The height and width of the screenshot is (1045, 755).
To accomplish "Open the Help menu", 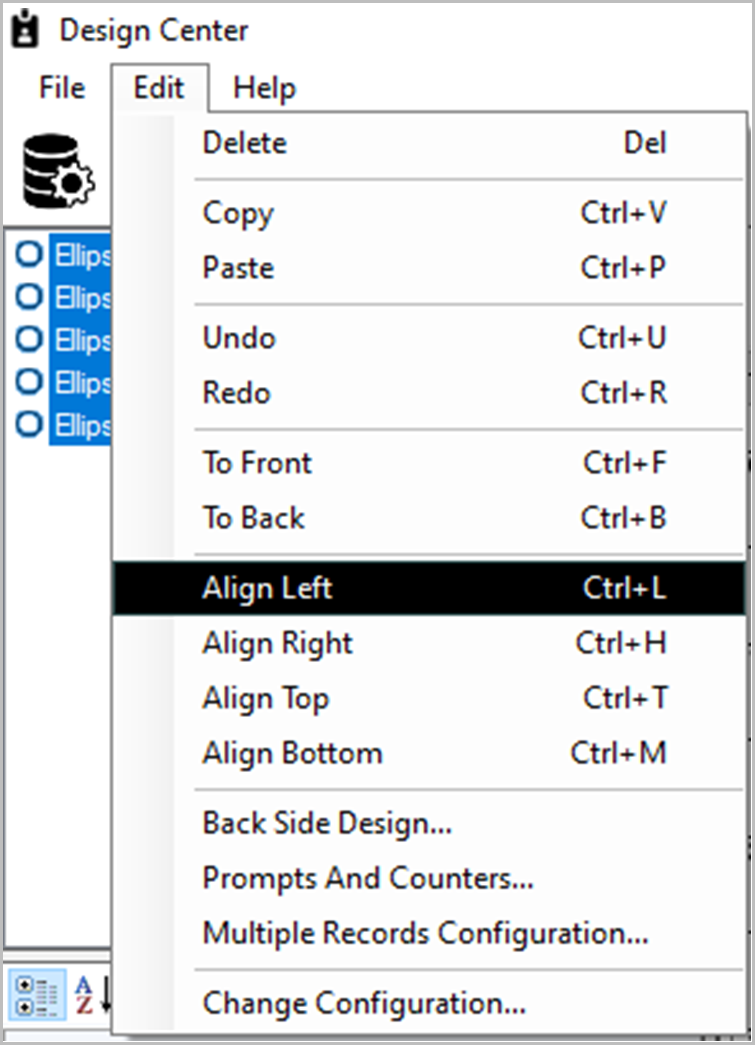I will pyautogui.click(x=263, y=88).
